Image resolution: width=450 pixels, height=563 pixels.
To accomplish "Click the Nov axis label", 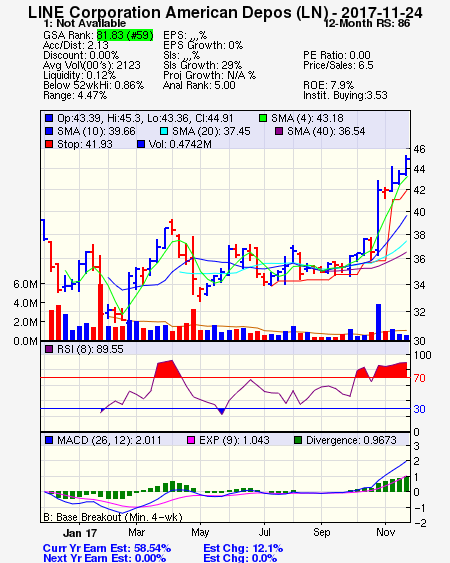I will coord(386,532).
